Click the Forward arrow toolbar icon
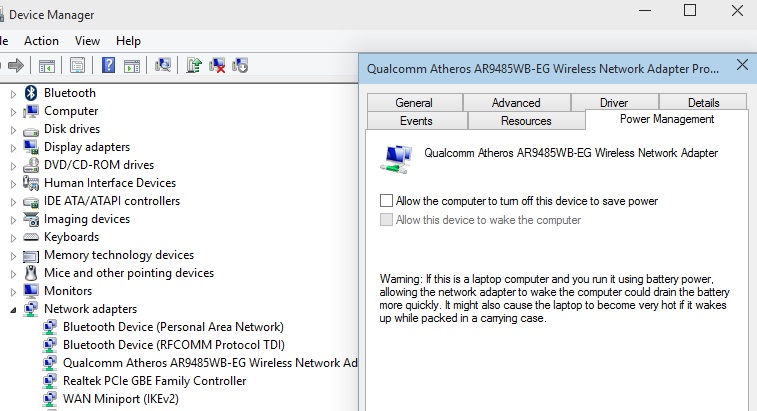This screenshot has width=757, height=411. coord(16,65)
